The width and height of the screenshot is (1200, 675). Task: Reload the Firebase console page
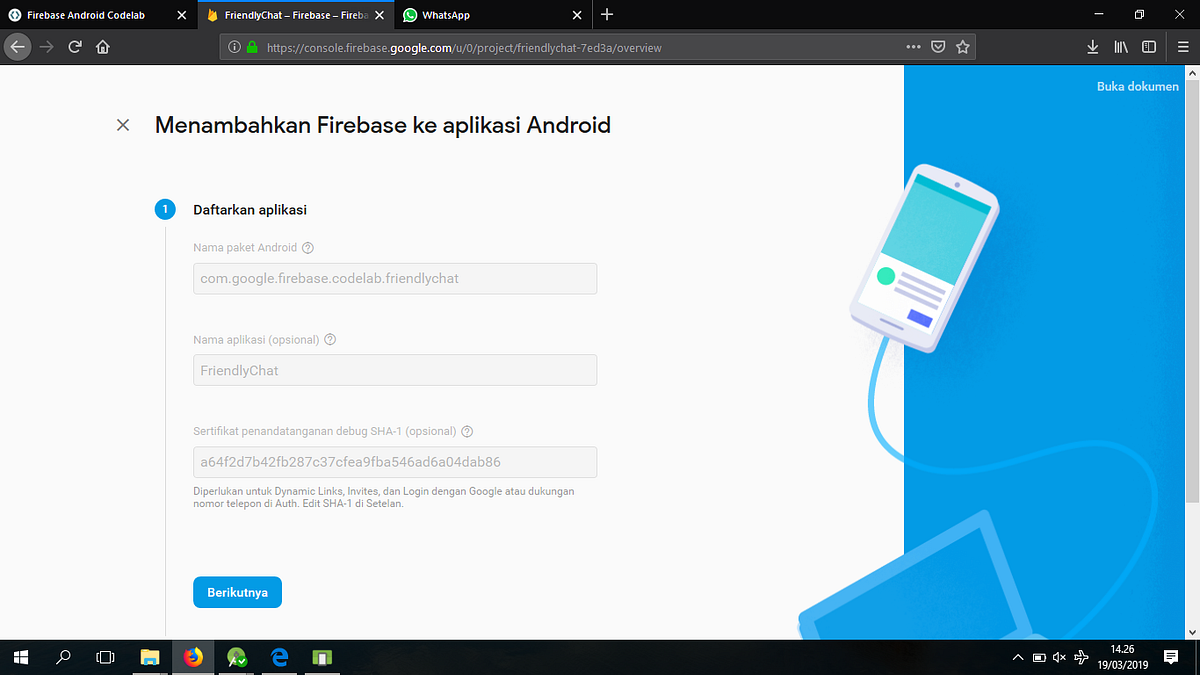click(76, 46)
